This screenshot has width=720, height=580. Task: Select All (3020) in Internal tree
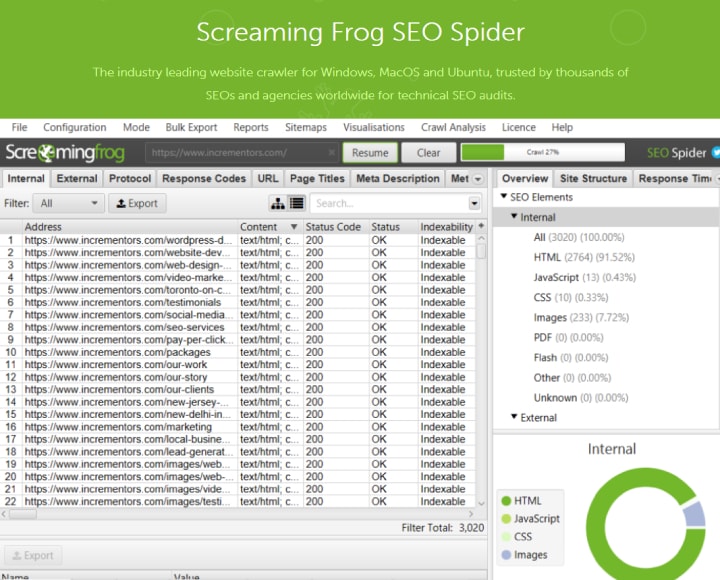click(x=579, y=237)
